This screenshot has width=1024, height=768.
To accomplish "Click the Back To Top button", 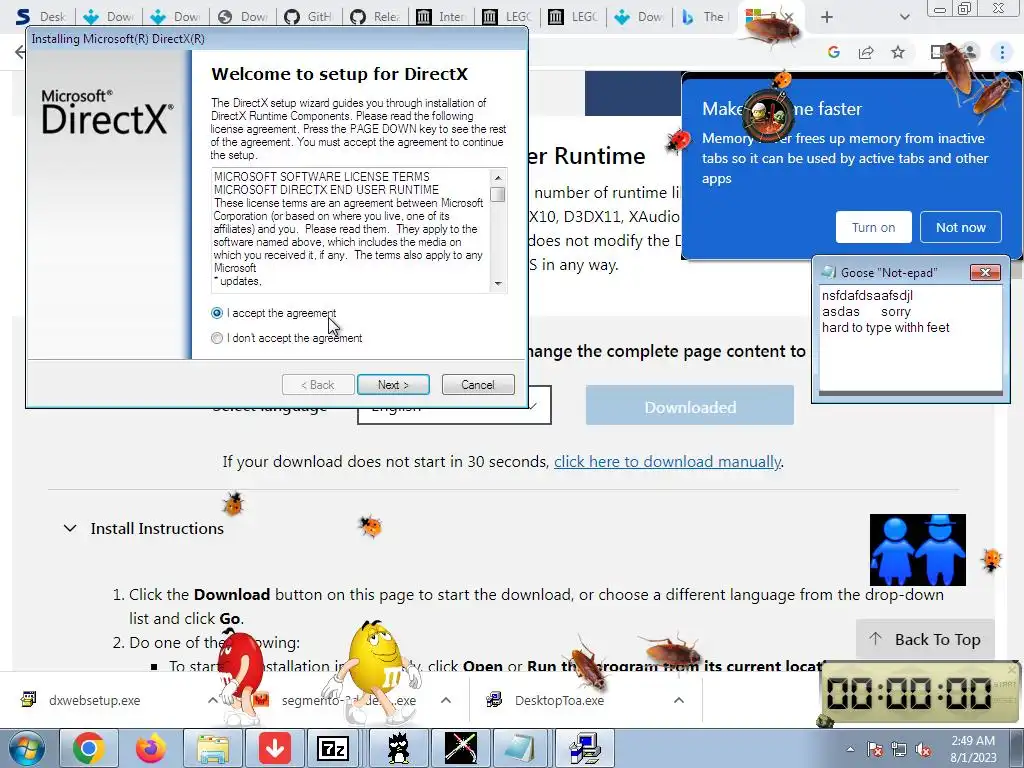I will click(x=925, y=639).
